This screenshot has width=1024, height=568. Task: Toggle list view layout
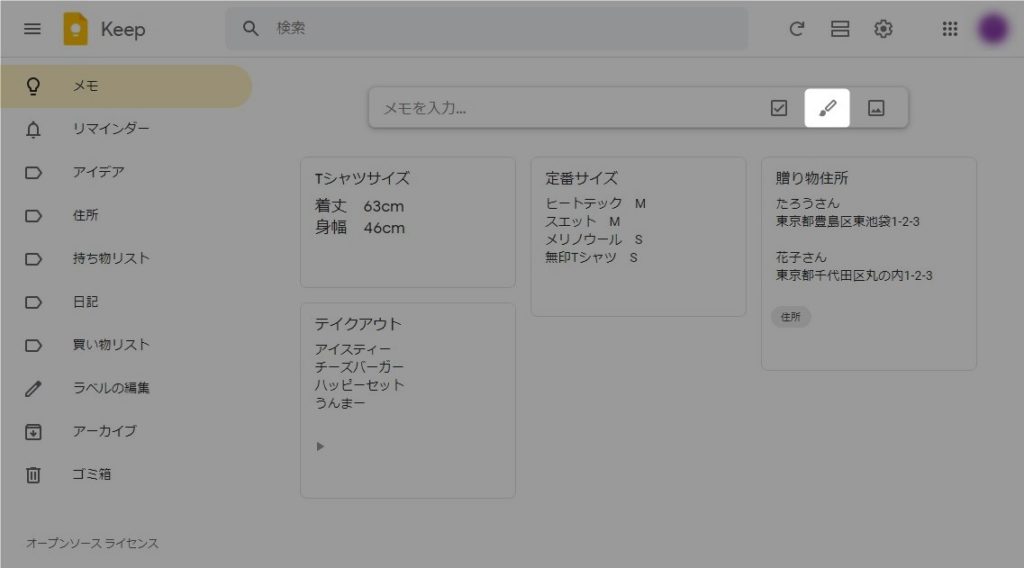[840, 29]
